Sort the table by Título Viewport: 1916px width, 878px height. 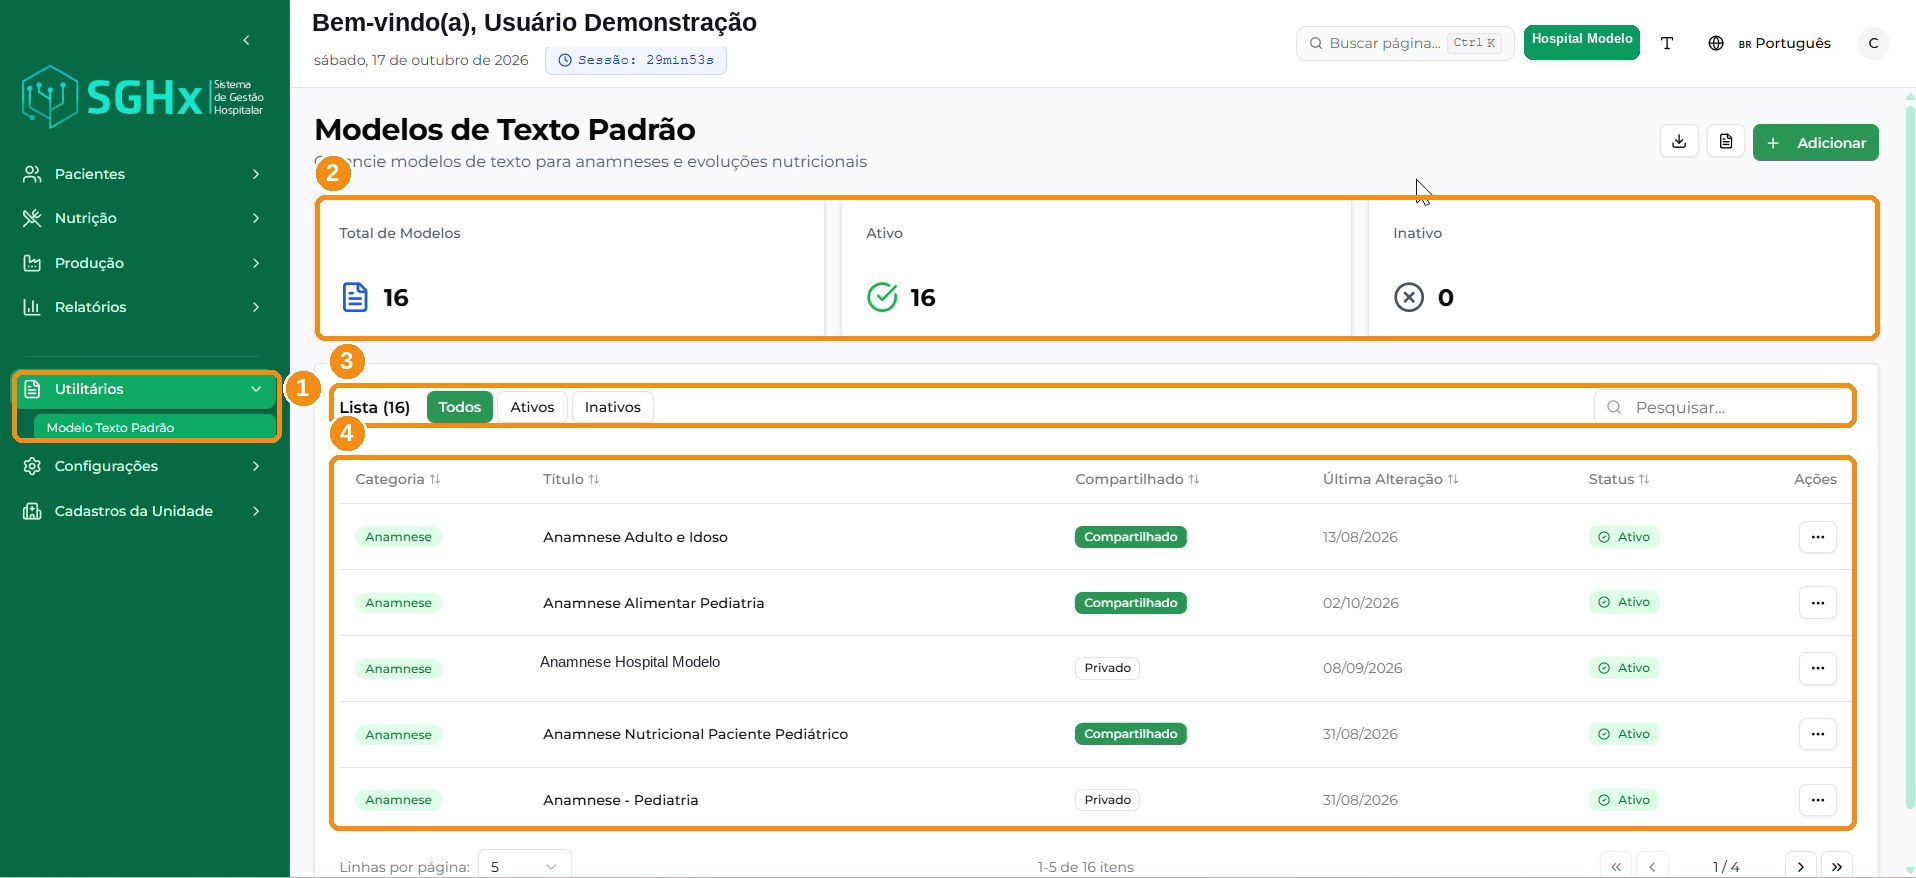(571, 479)
